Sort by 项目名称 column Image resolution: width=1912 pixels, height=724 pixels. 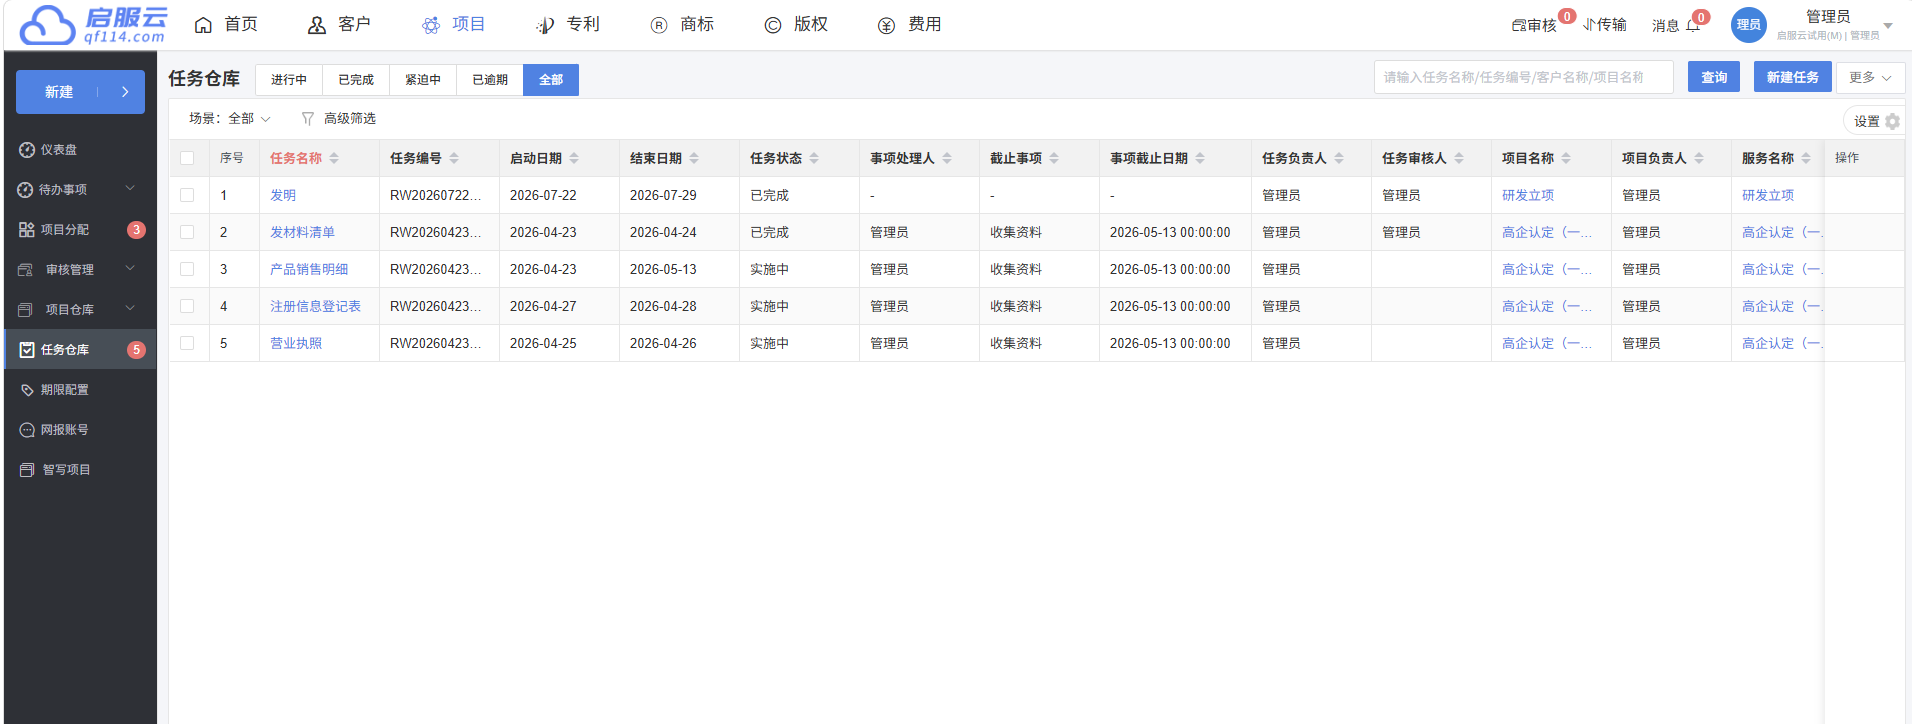(1566, 158)
